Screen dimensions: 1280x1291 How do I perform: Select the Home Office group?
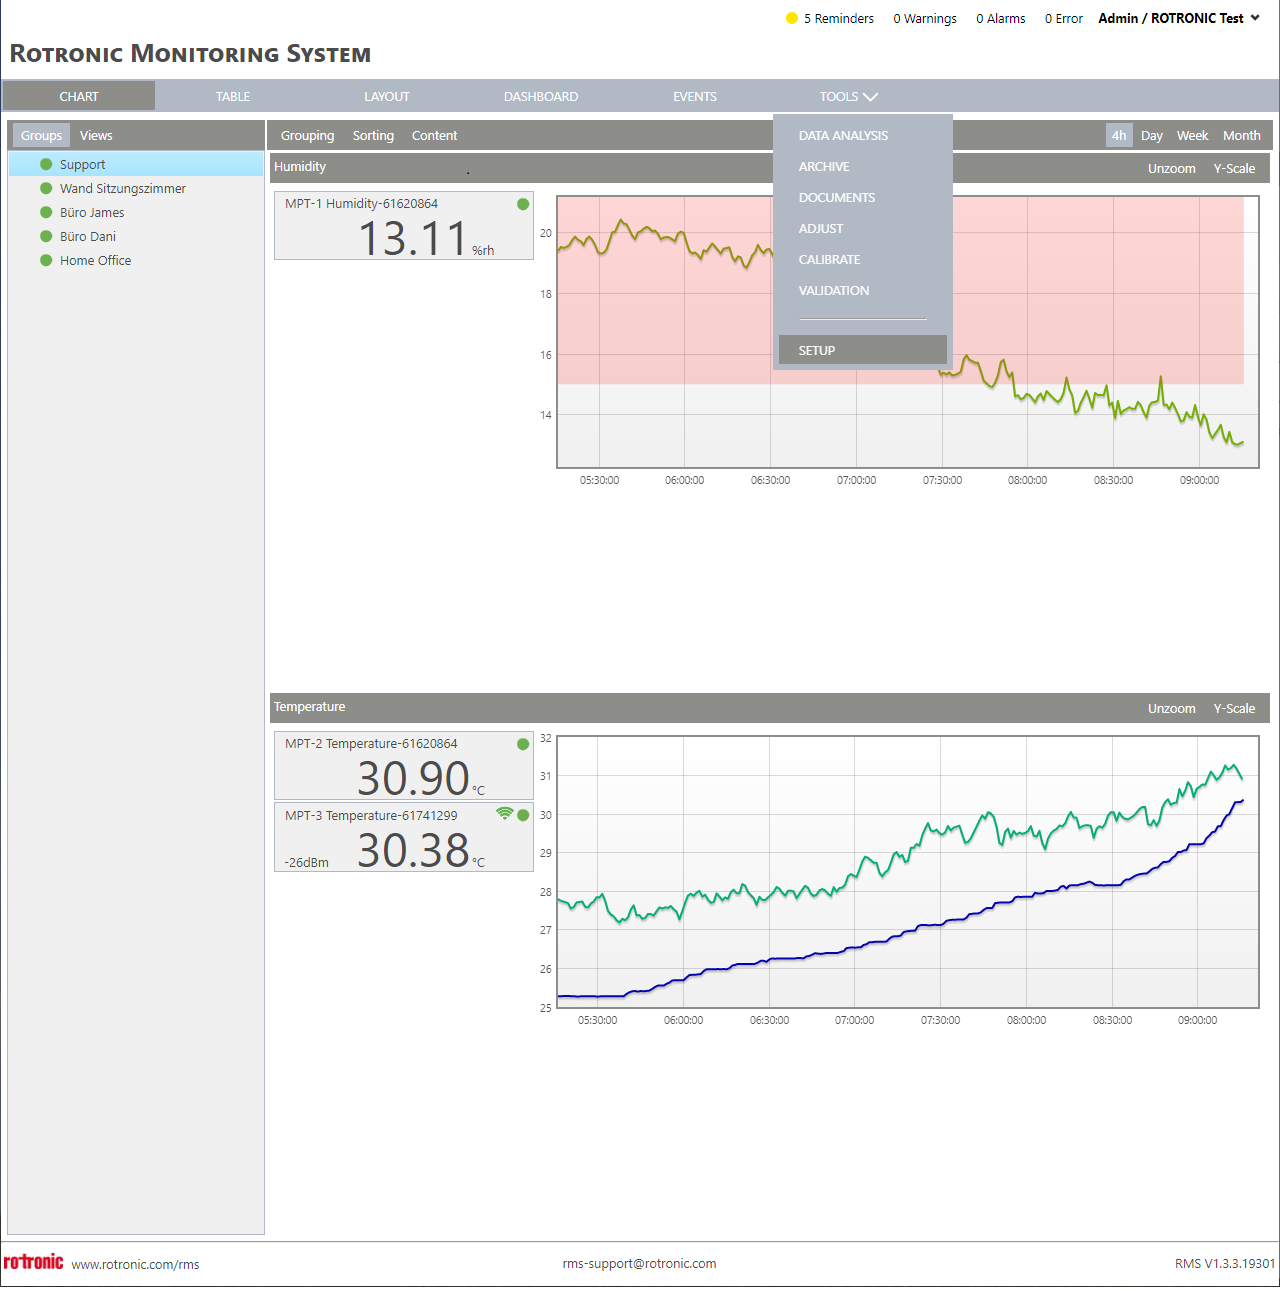point(136,260)
